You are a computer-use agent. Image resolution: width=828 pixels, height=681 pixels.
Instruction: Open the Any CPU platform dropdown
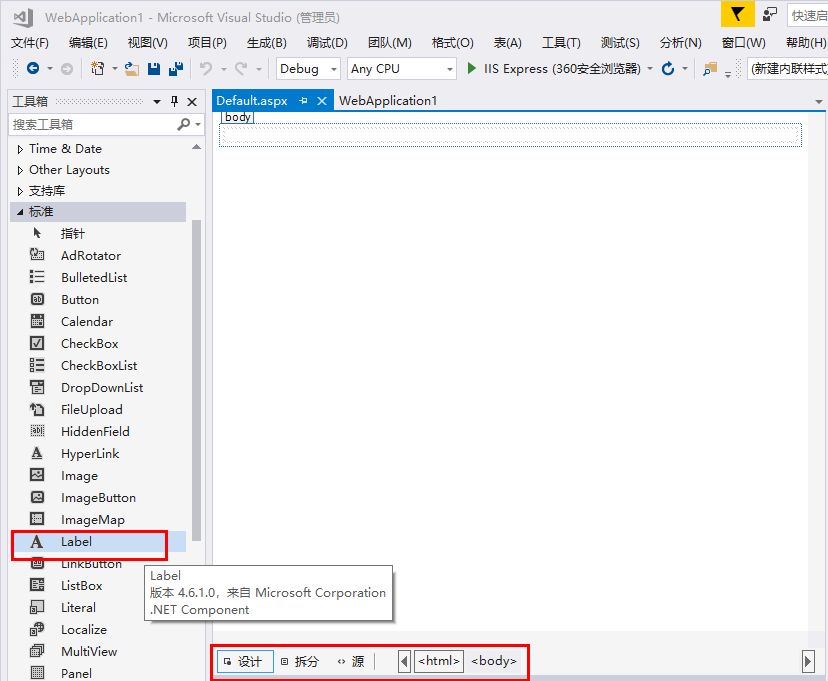point(449,69)
